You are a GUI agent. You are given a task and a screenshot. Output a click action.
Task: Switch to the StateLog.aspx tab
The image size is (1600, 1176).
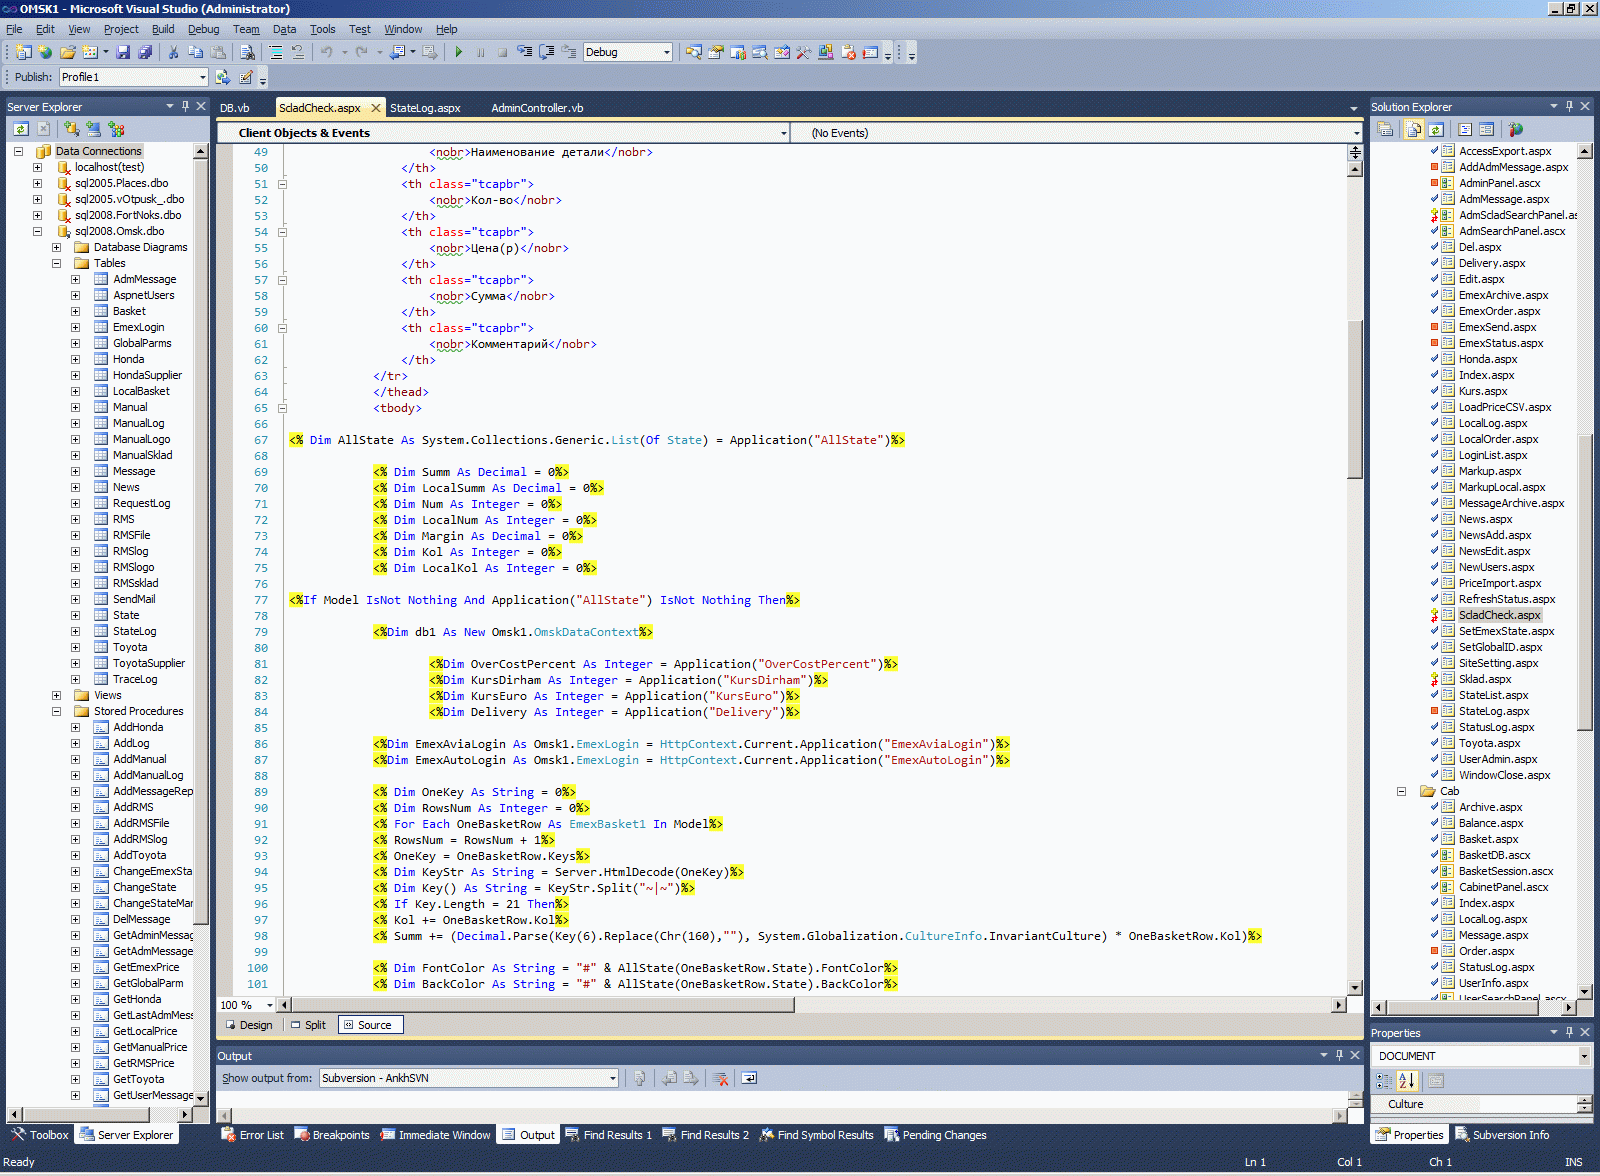click(425, 108)
